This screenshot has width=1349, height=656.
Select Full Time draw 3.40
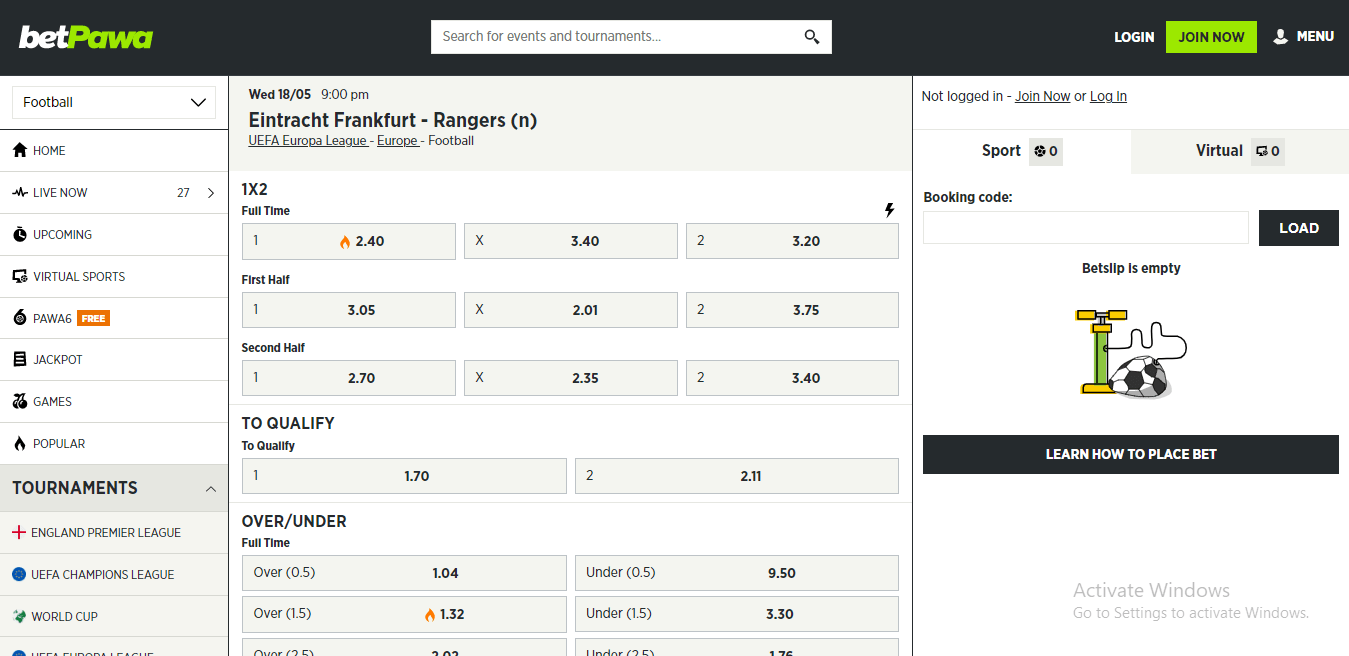[x=570, y=241]
